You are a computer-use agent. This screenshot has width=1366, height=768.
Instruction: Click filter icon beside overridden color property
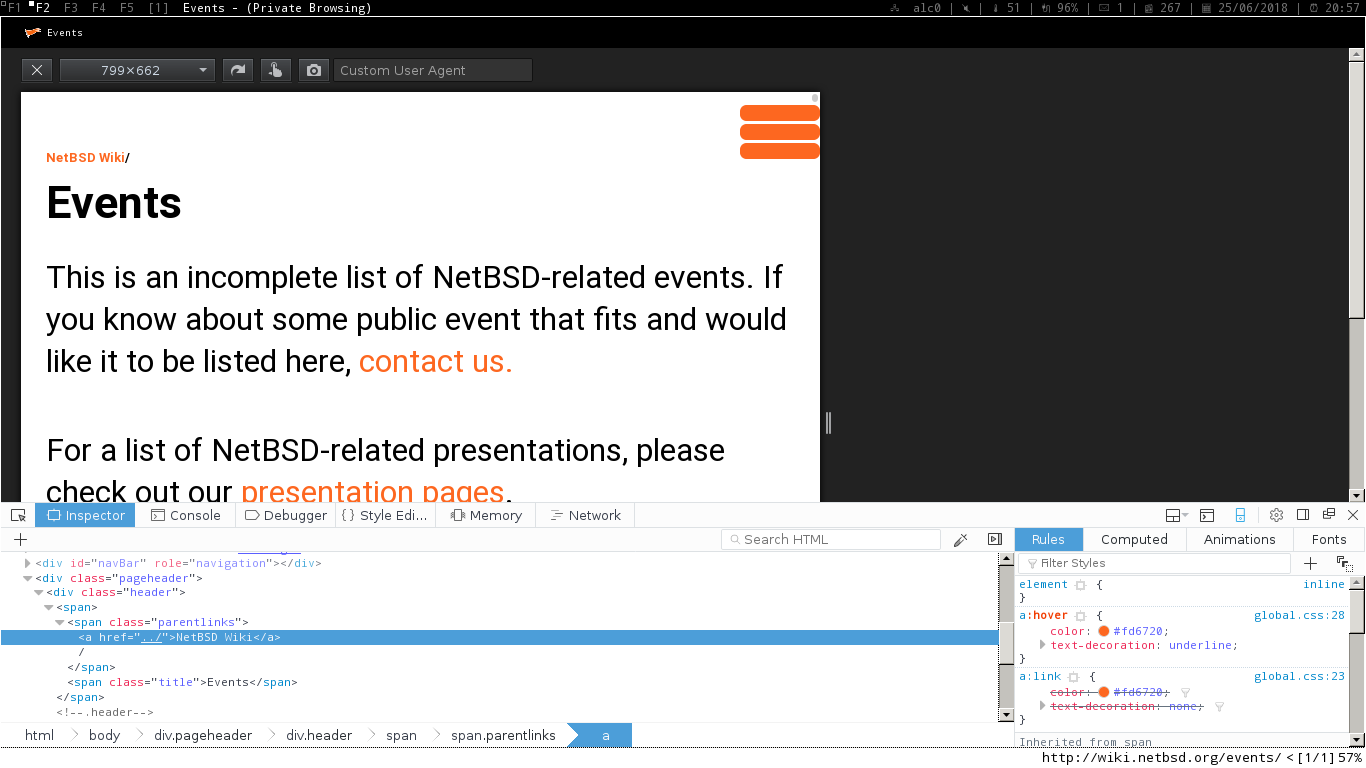(1185, 692)
